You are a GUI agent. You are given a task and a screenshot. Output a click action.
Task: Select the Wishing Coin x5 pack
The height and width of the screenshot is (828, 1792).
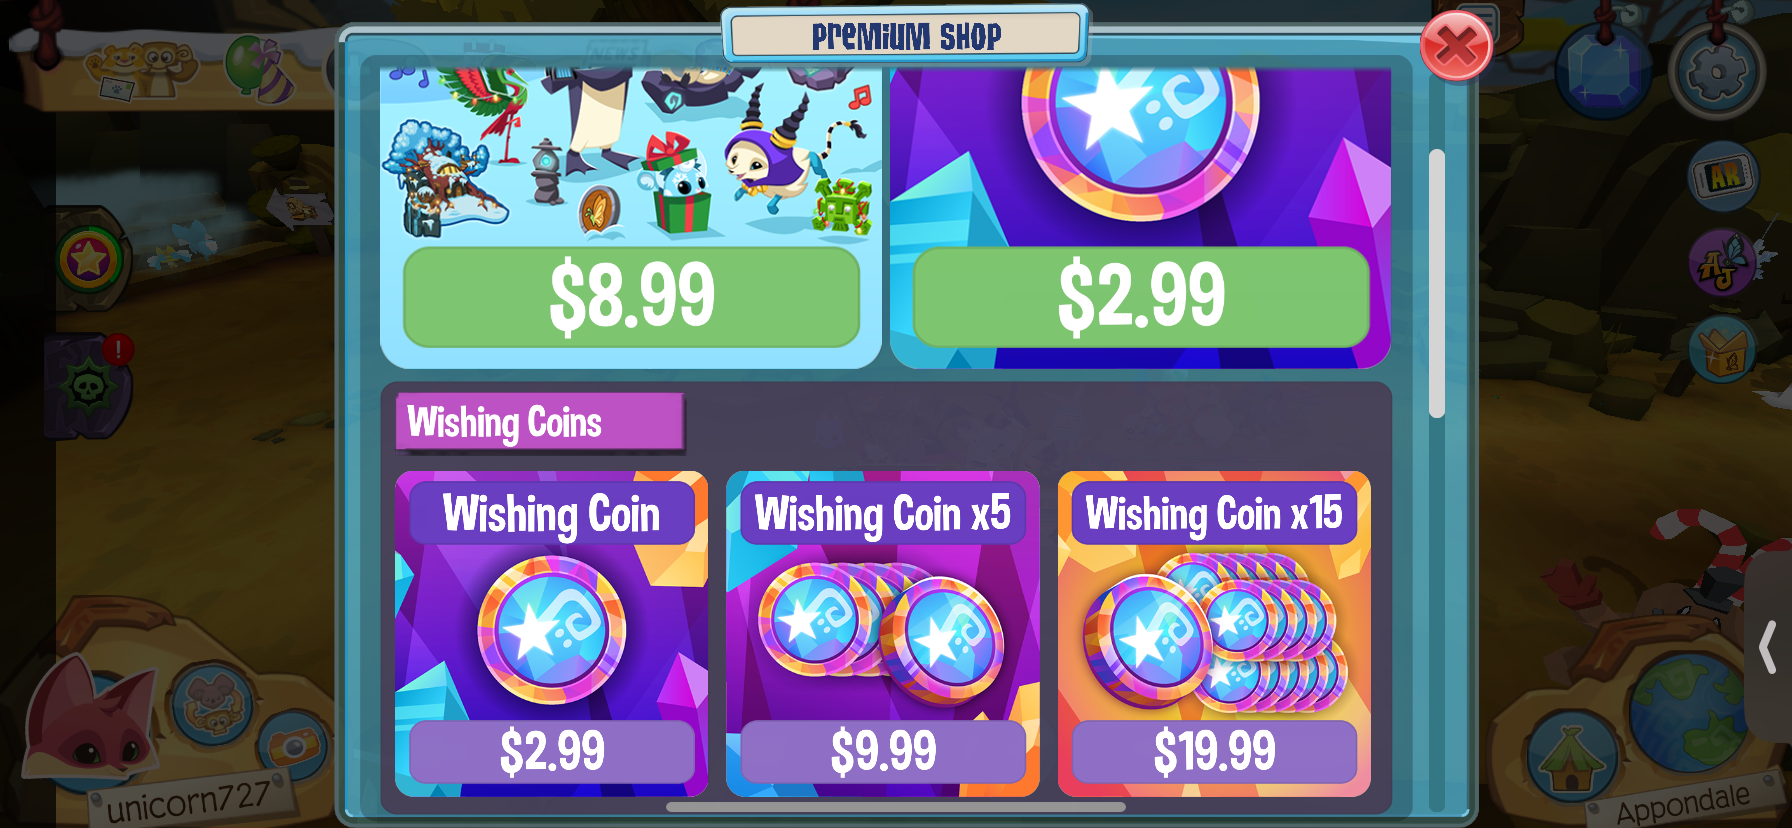(x=883, y=634)
